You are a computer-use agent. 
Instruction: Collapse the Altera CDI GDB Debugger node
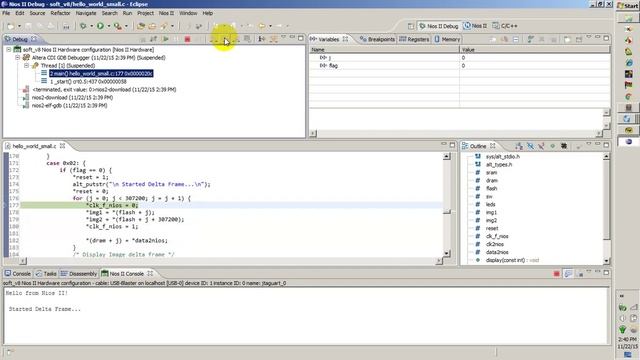(18, 58)
